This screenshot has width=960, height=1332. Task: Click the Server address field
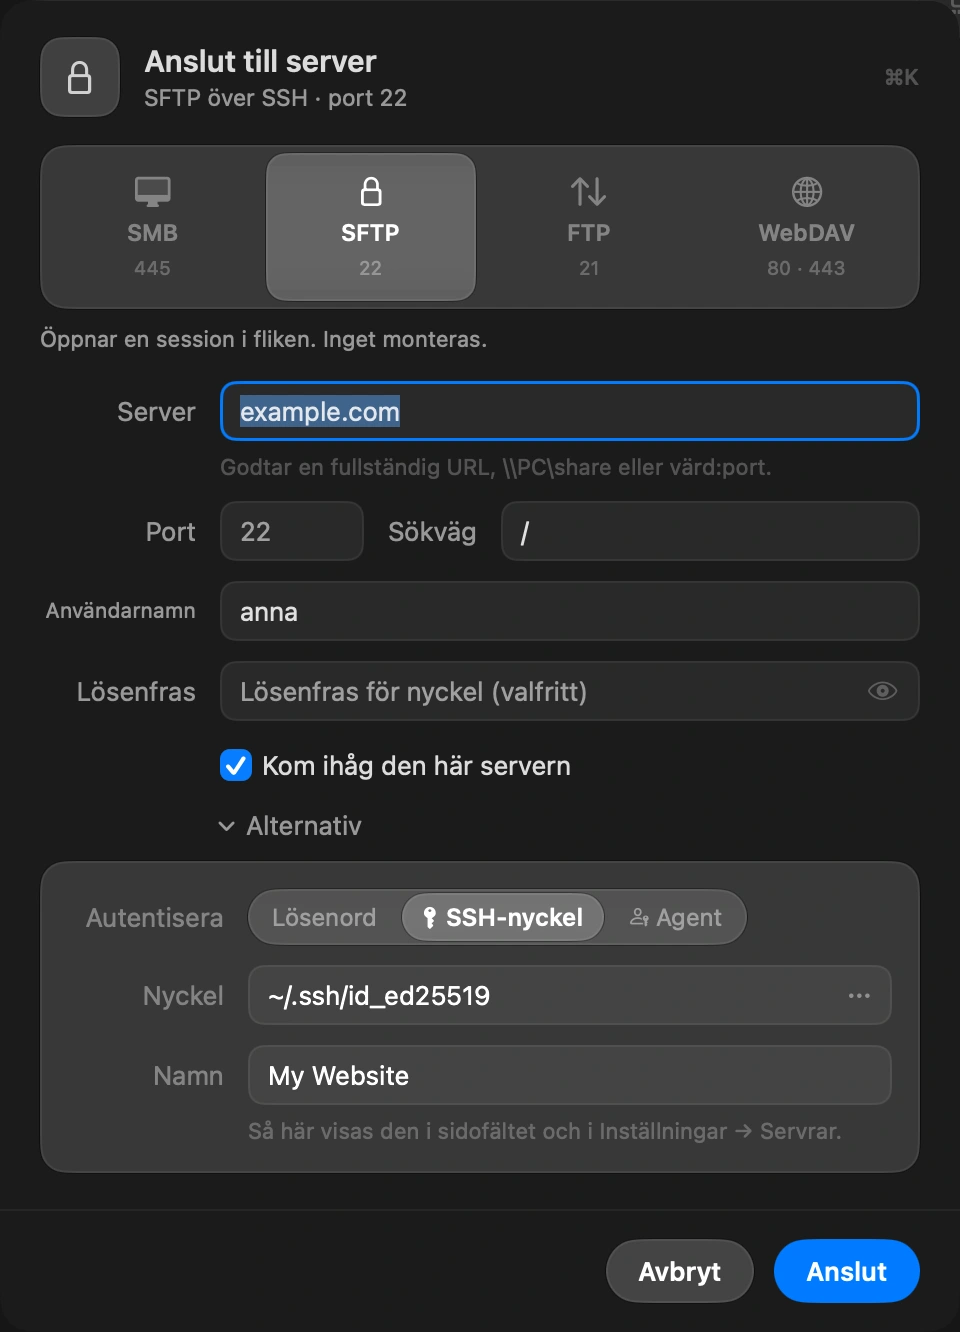tap(569, 411)
